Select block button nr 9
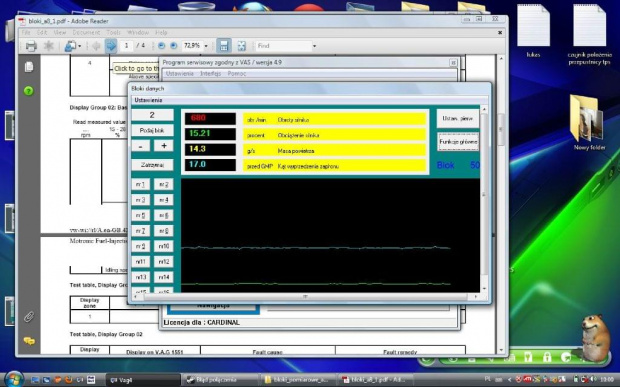Viewport: 620px width, 387px height. pyautogui.click(x=140, y=246)
